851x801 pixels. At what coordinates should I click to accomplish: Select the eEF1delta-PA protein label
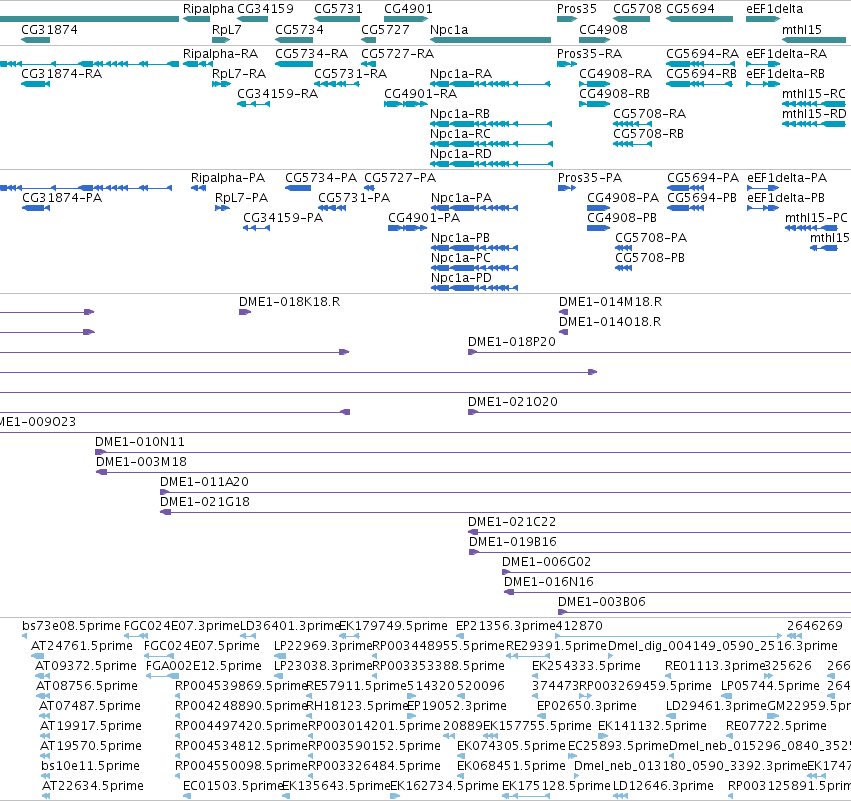click(x=787, y=178)
